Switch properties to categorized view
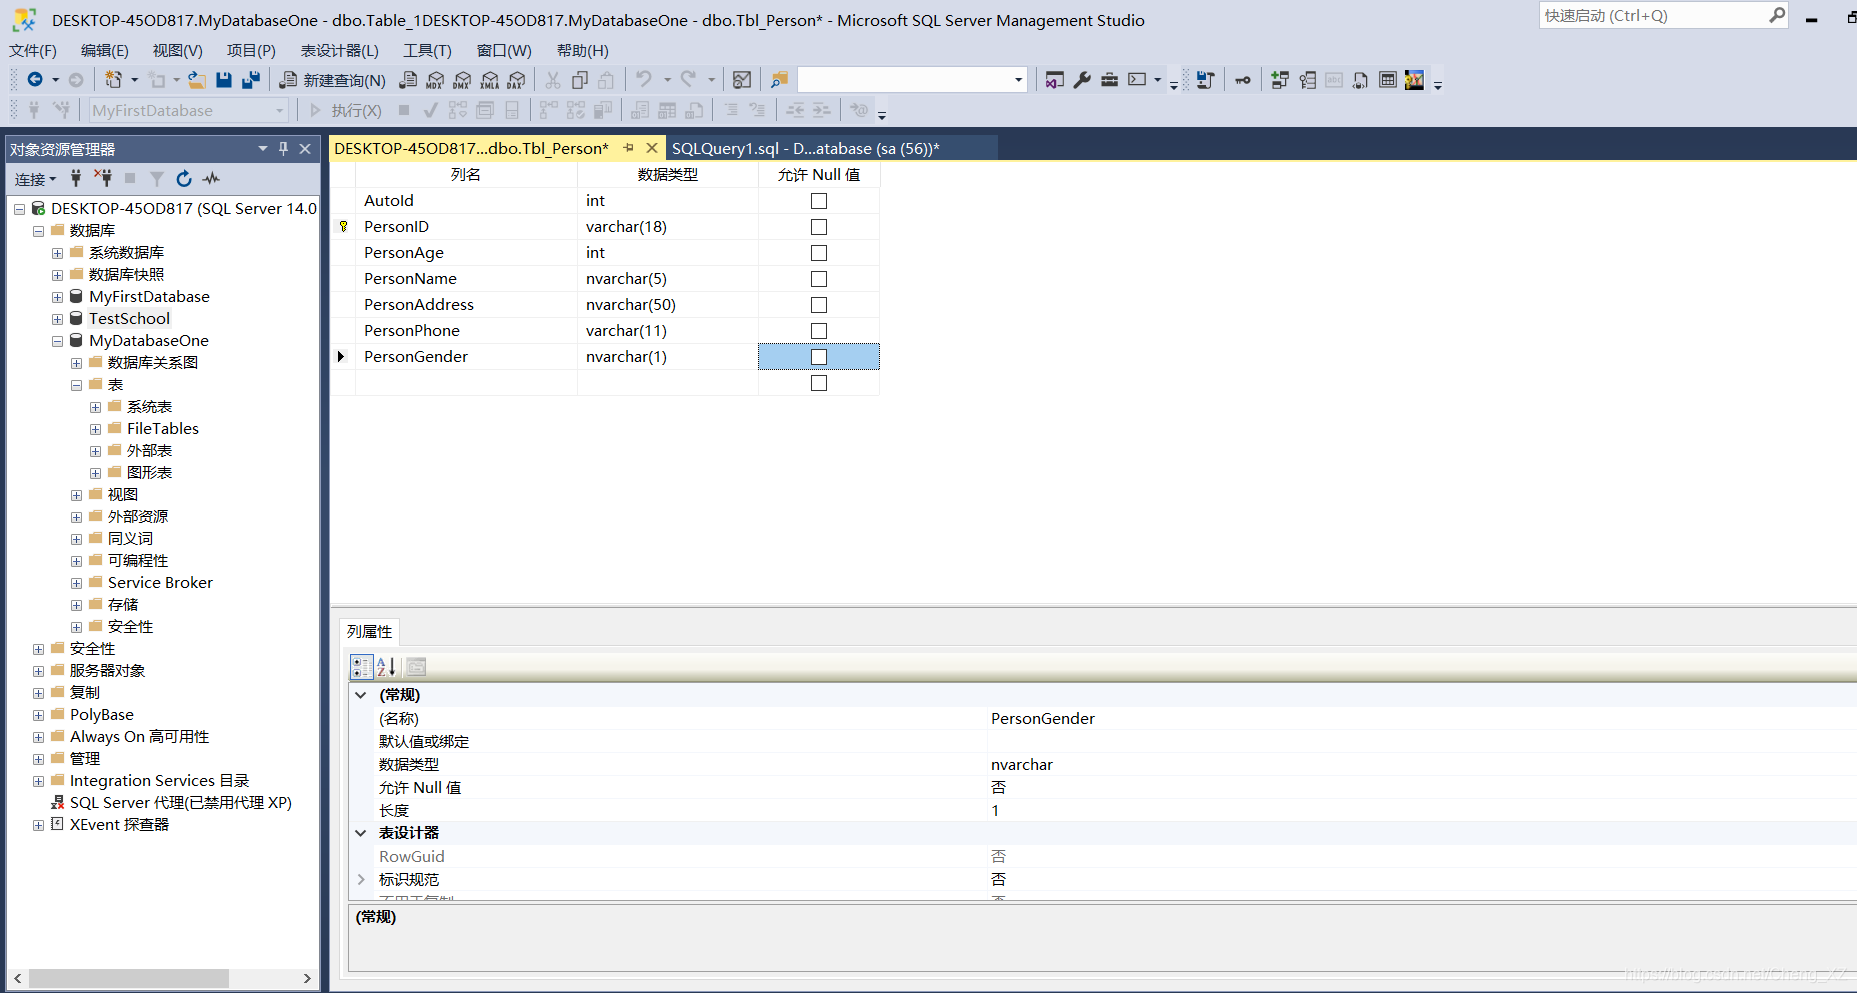This screenshot has height=993, width=1857. (x=361, y=666)
